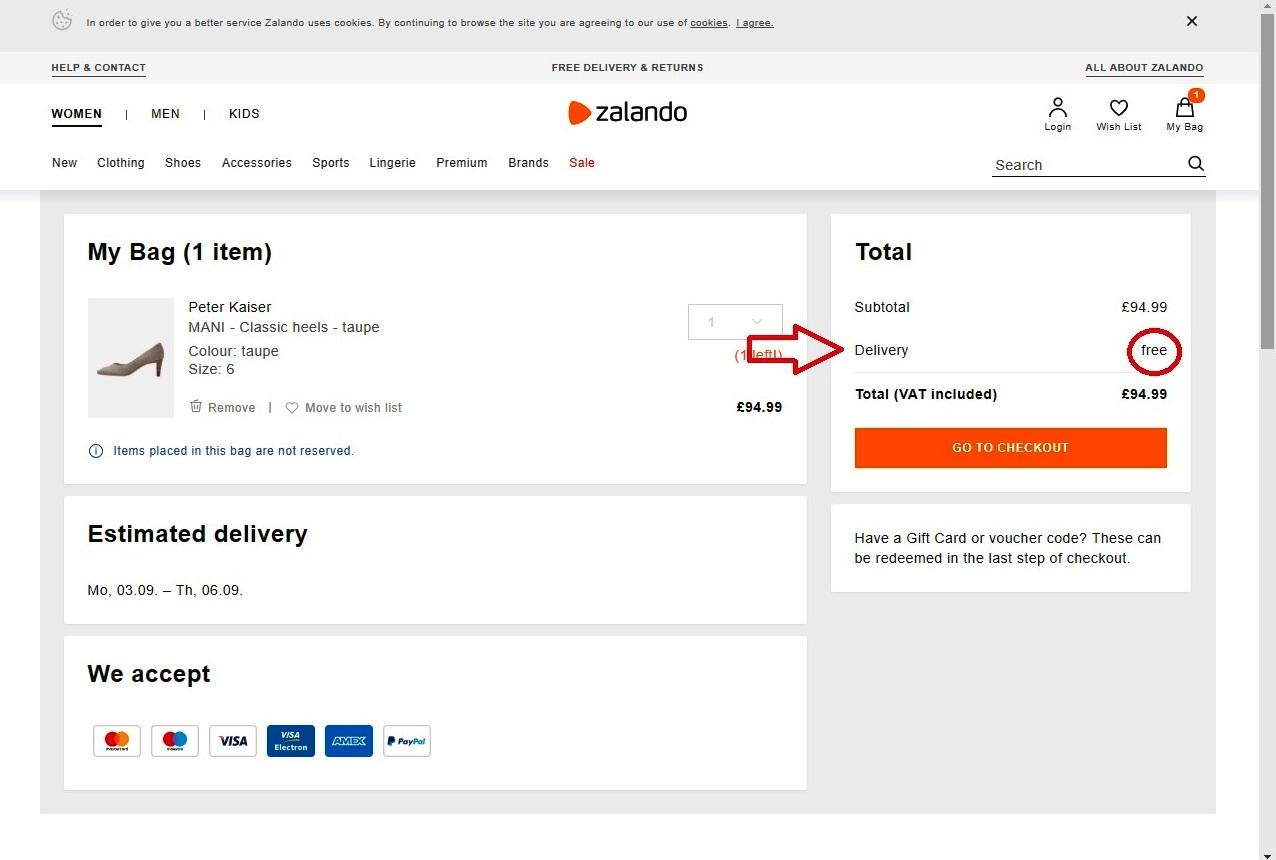The image size is (1276, 860).
Task: Close the cookie notice banner
Action: point(1191,21)
